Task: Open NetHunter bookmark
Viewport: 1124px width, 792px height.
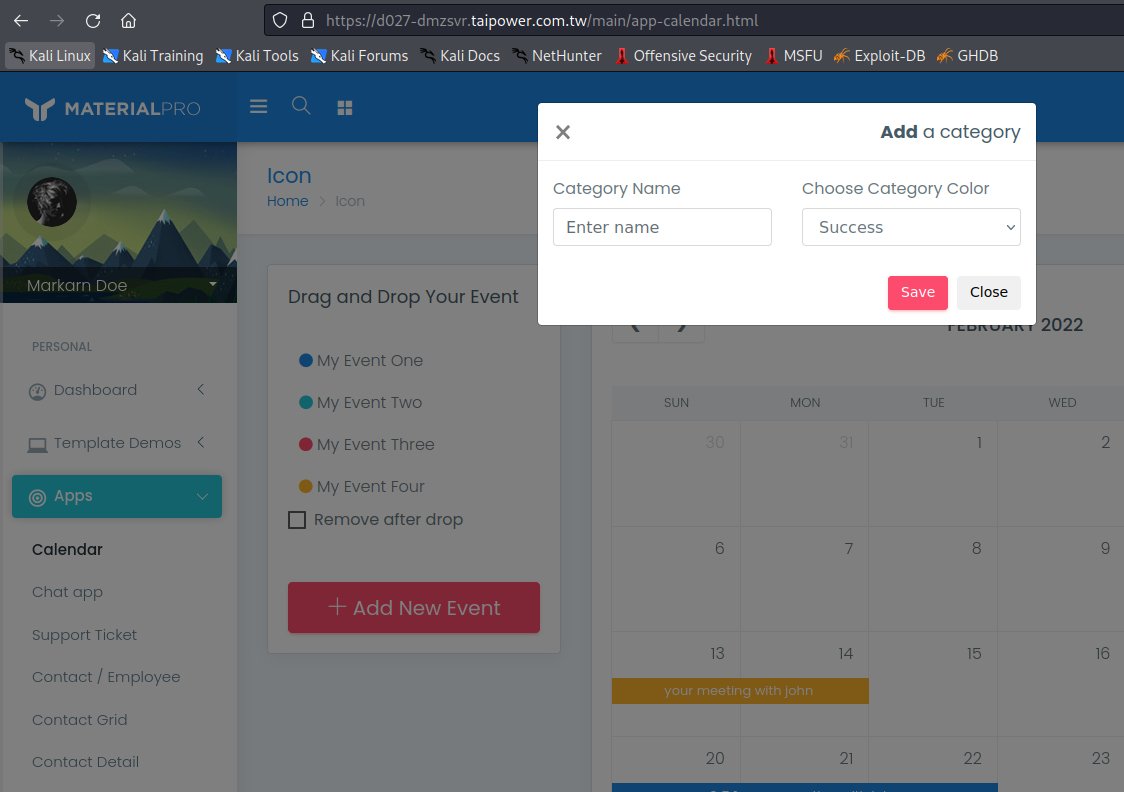Action: coord(557,56)
